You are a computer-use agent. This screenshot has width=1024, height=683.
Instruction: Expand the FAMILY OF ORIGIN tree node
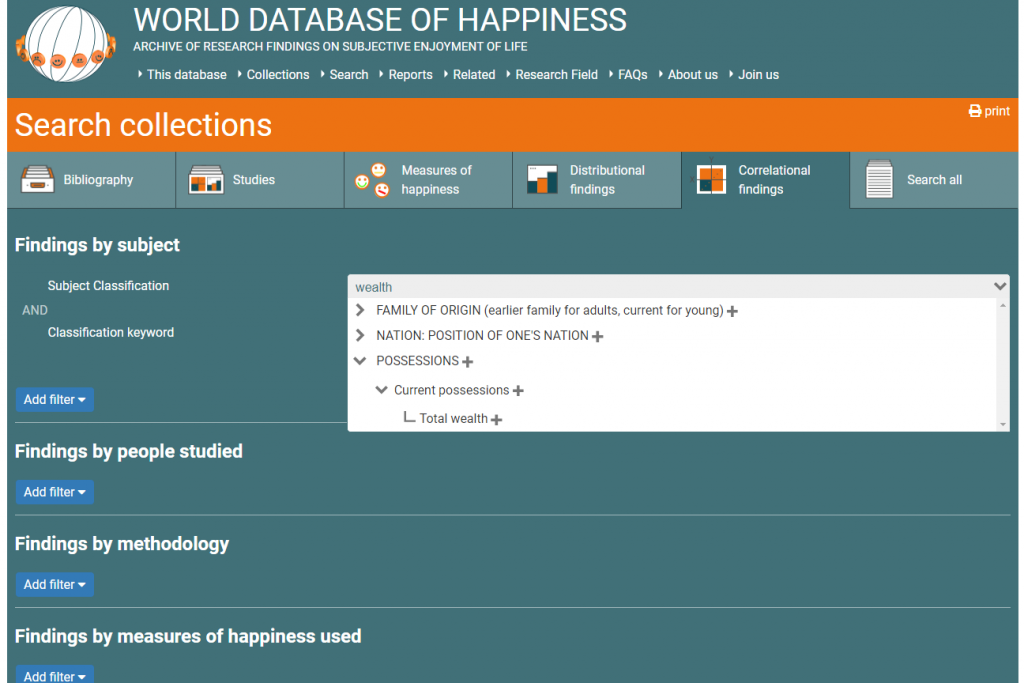[360, 311]
